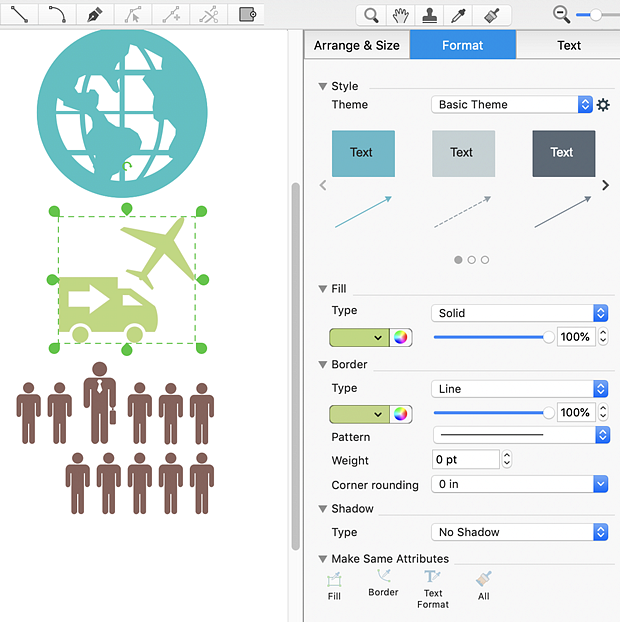Activate the magnifier zoom tool

[x=371, y=15]
